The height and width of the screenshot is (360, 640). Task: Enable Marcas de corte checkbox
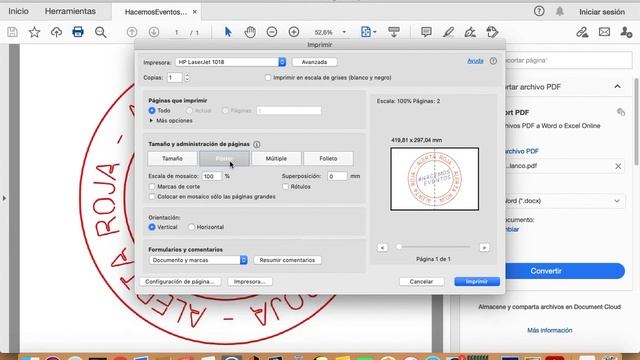click(x=152, y=187)
